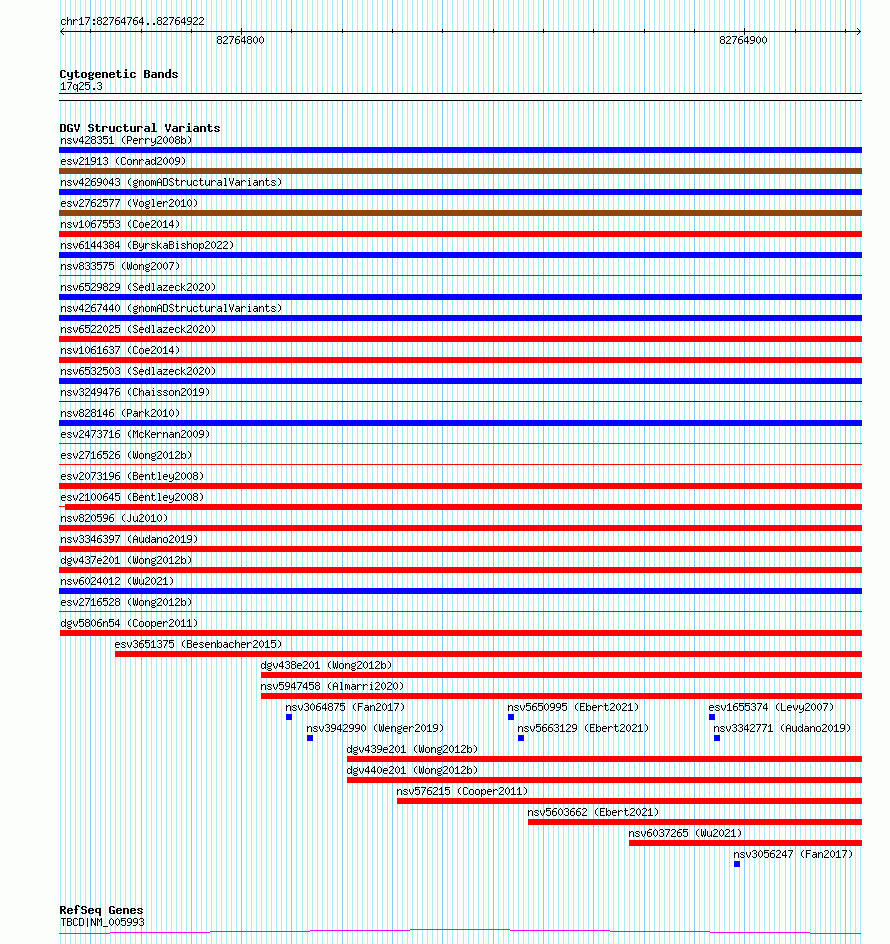Select the esv21913 (Conrad2009) brown bar

click(461, 171)
